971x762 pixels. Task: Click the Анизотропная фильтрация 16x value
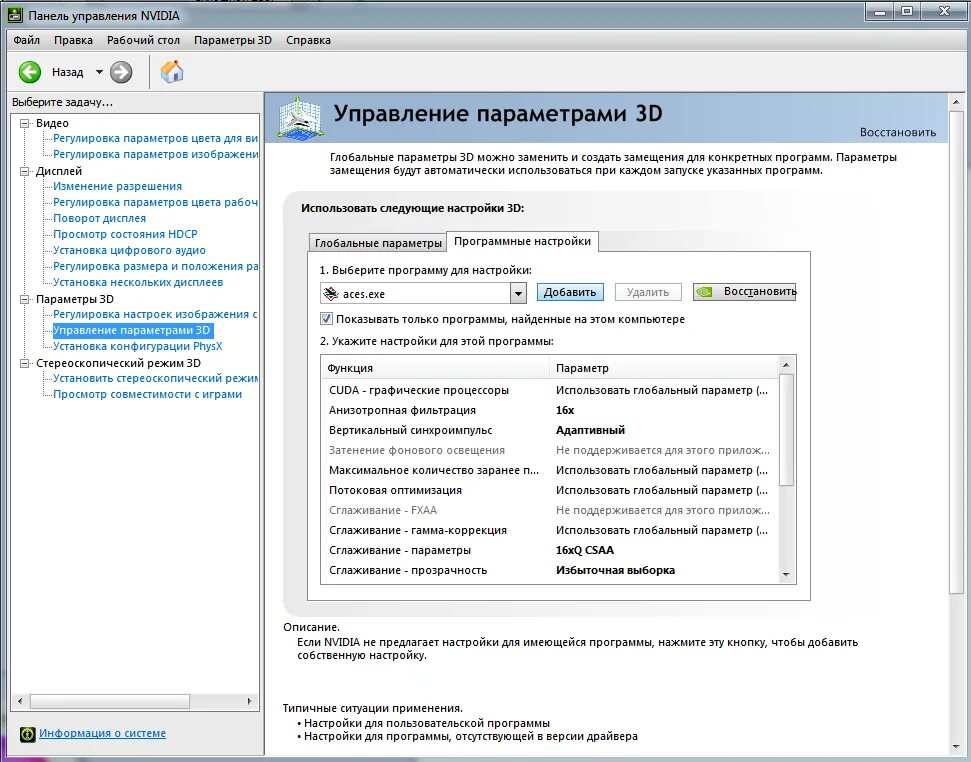(x=565, y=410)
